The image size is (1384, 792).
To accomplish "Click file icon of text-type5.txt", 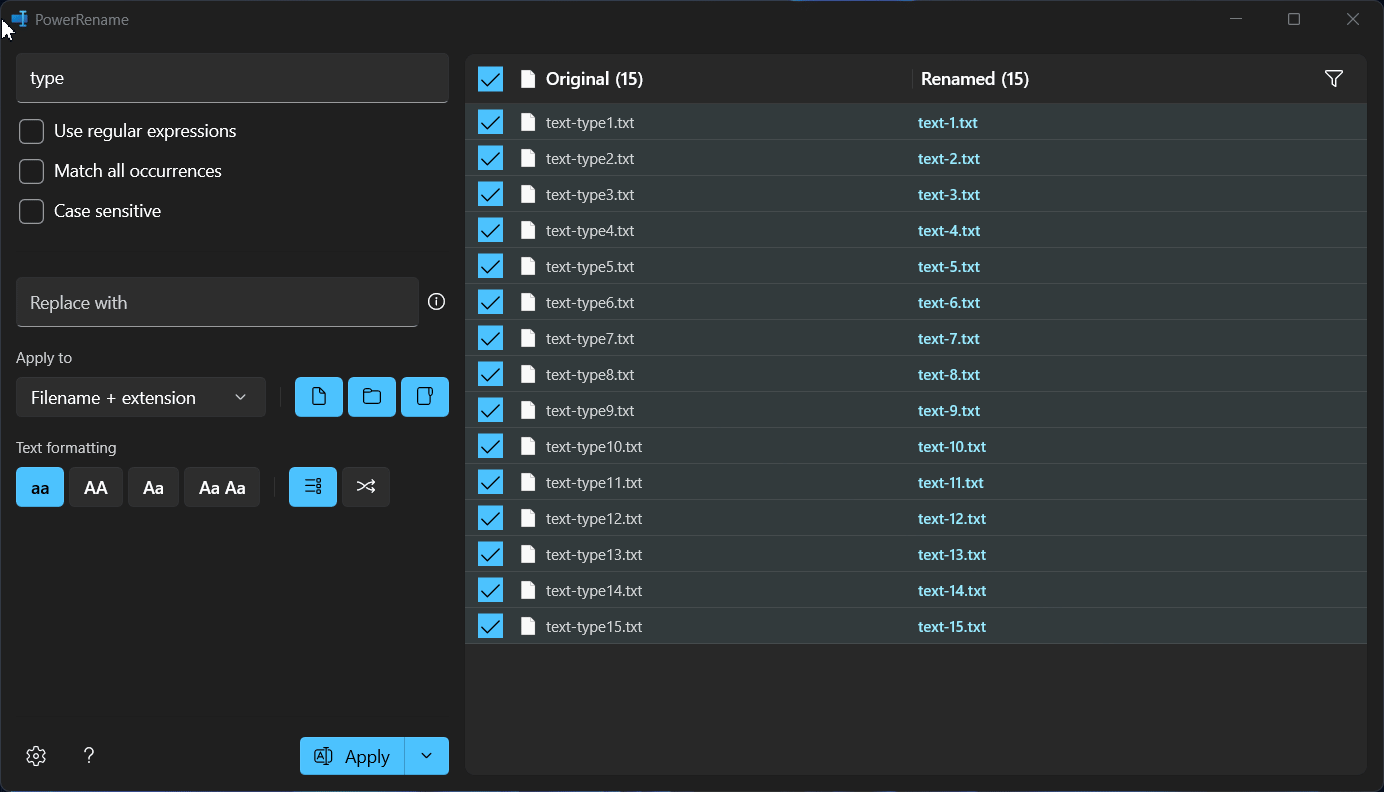I will click(x=528, y=266).
